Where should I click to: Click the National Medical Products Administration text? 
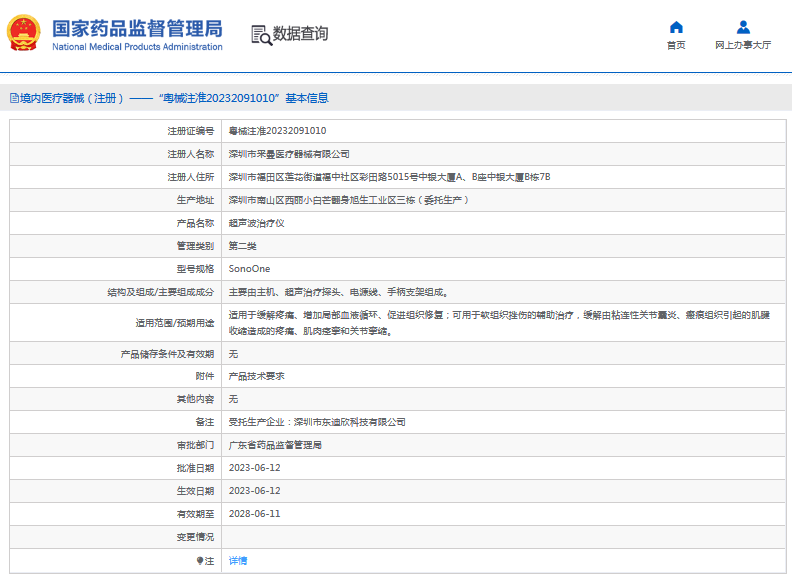pyautogui.click(x=137, y=47)
